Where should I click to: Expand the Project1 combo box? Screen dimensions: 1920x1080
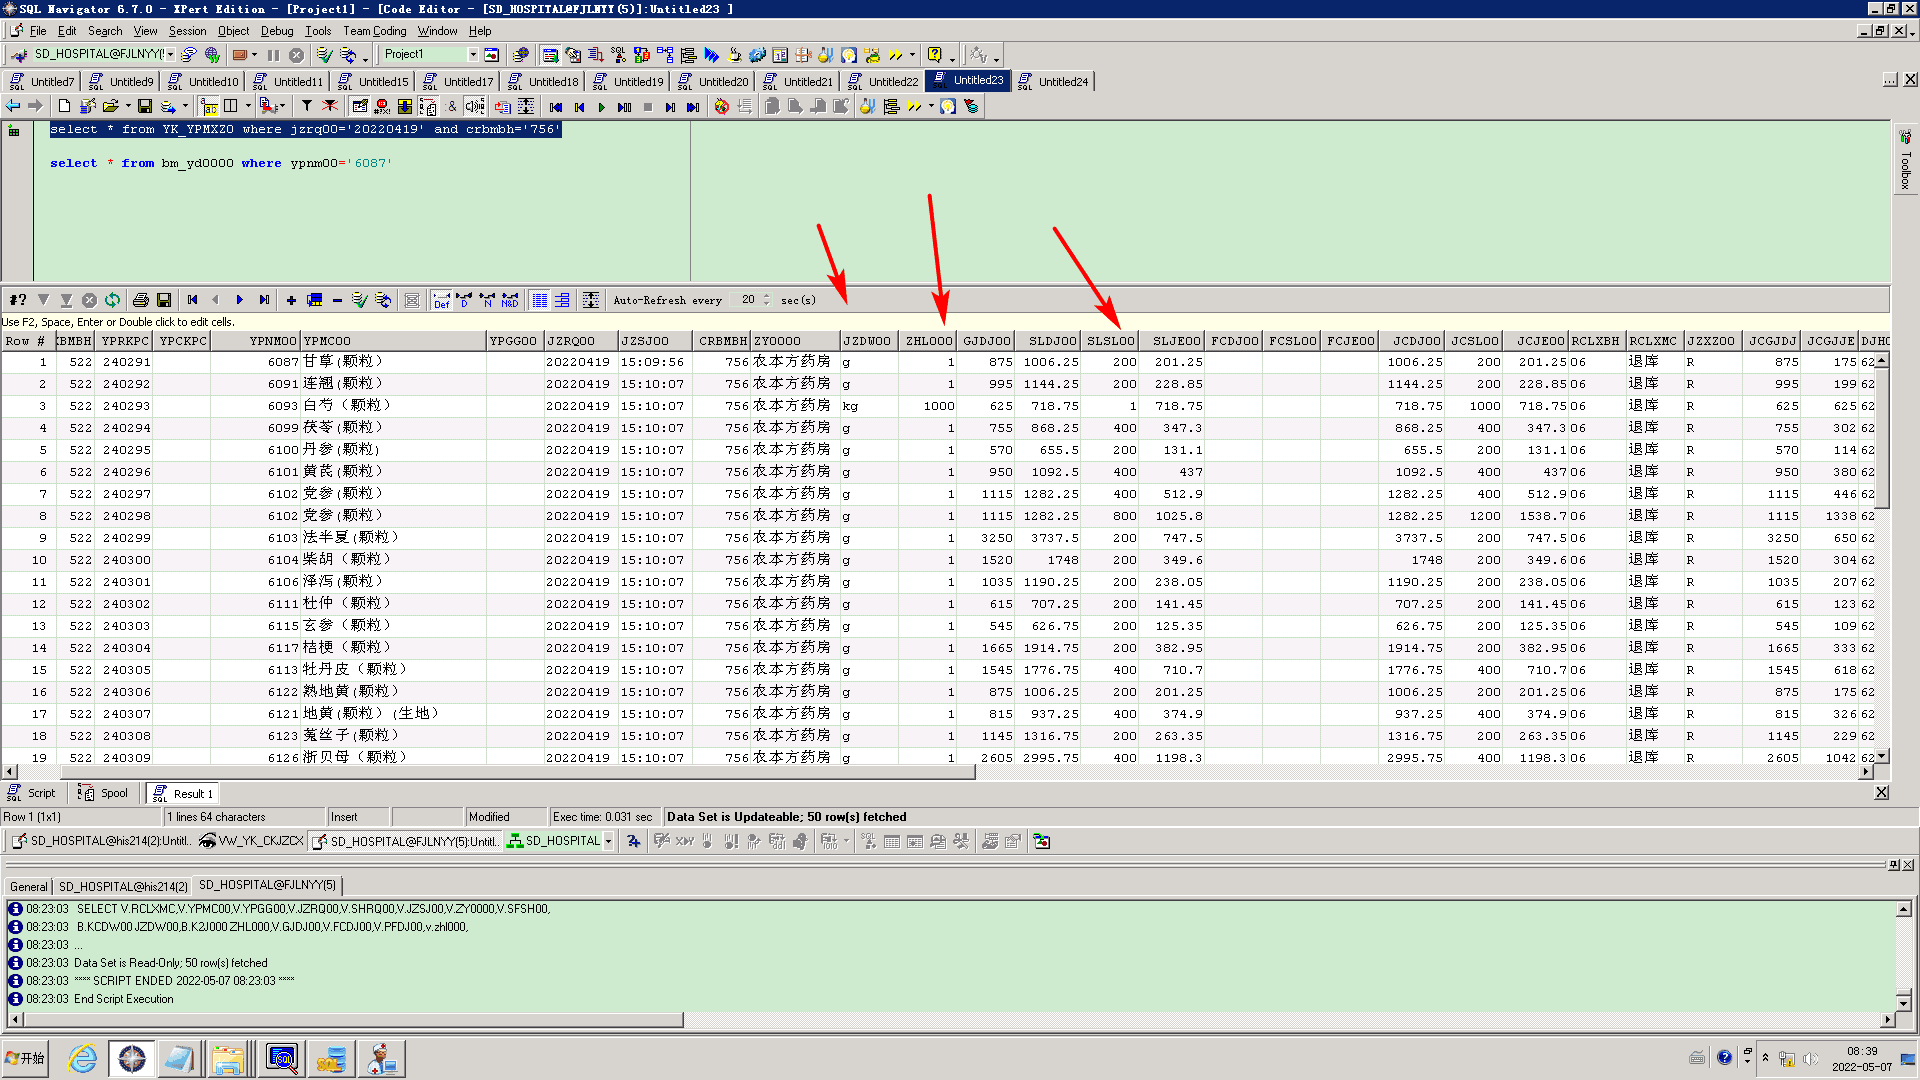(x=472, y=55)
